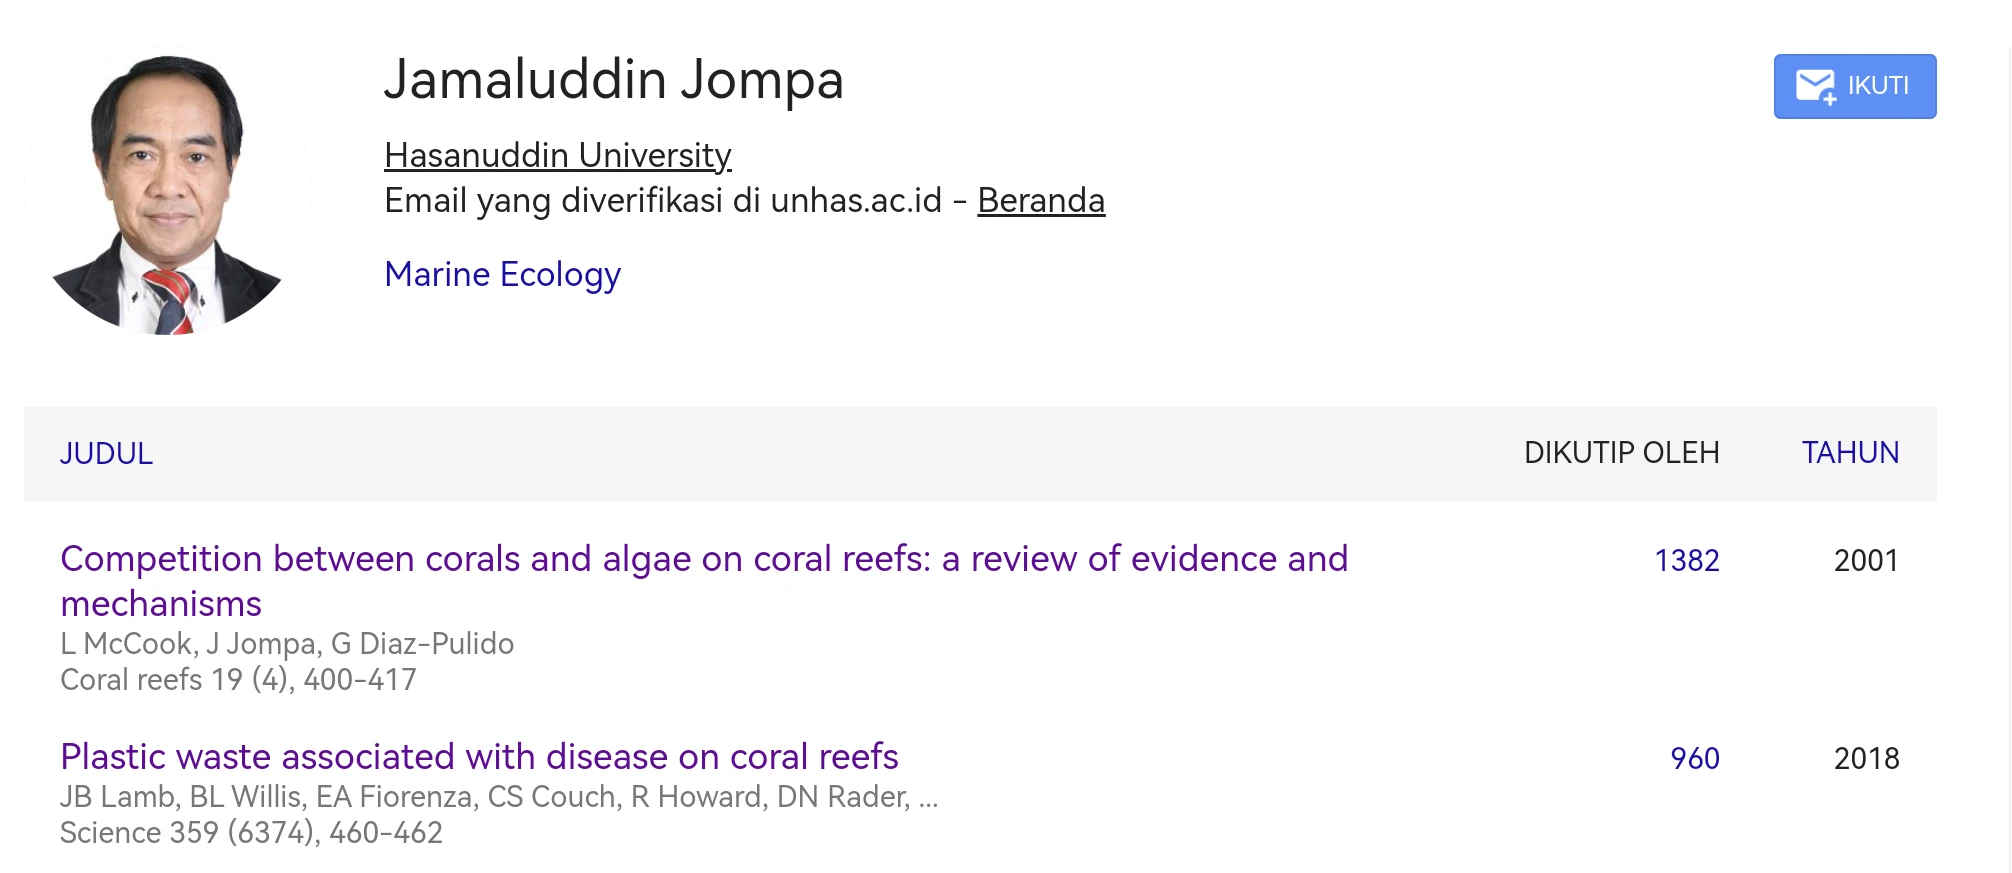This screenshot has height=873, width=2012.
Task: Follow this author with IKUTI button
Action: pos(1855,87)
